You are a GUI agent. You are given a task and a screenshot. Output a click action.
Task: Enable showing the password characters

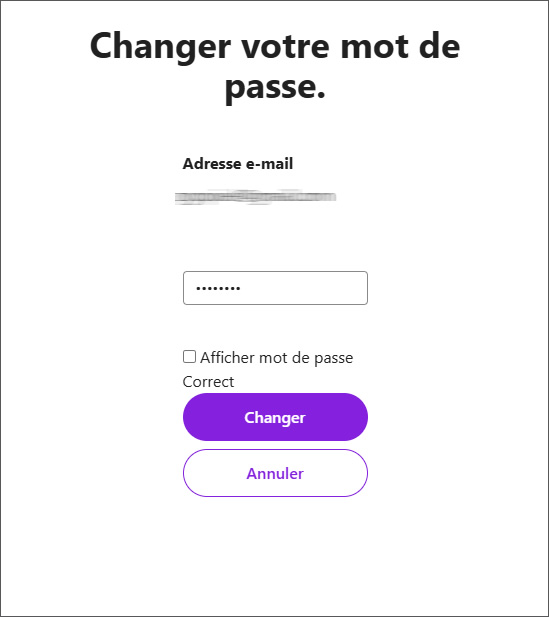point(189,357)
